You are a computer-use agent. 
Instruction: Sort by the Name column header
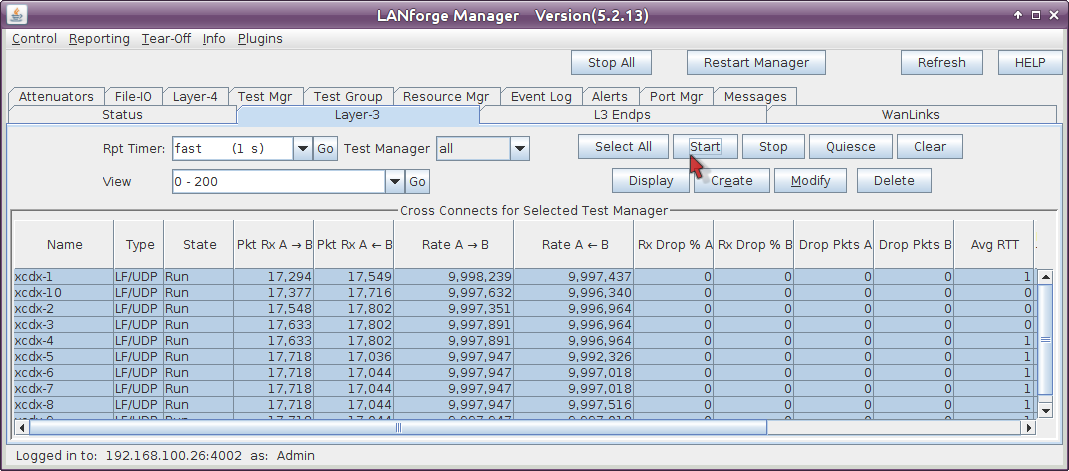(x=64, y=245)
